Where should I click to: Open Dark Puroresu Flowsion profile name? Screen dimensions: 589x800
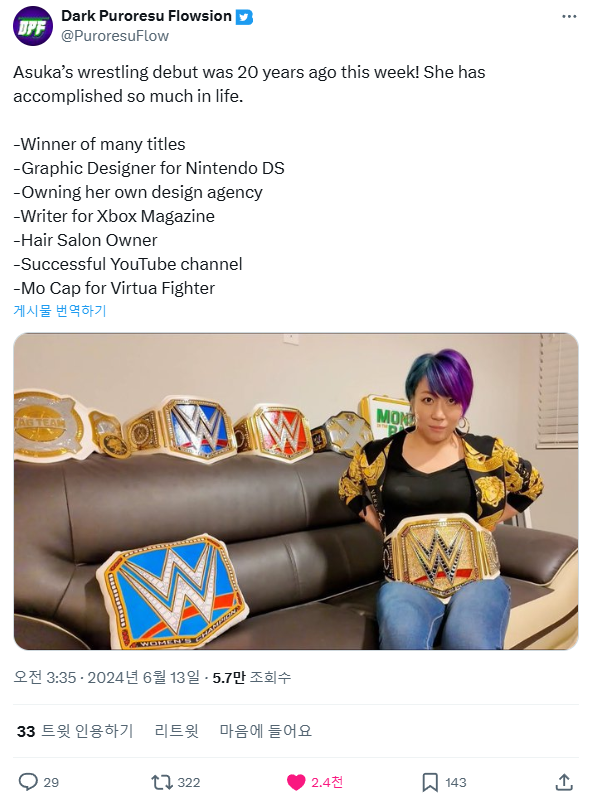click(146, 16)
